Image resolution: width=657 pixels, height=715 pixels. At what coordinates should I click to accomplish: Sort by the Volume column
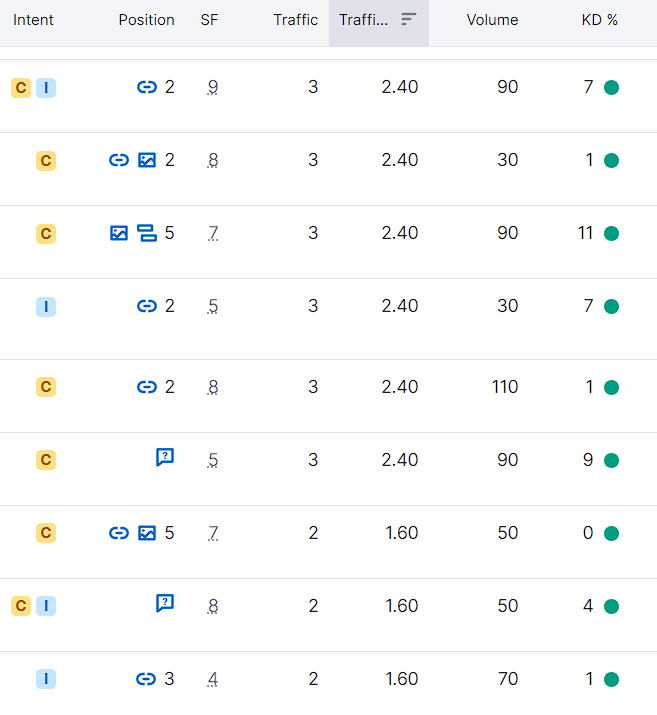[x=492, y=20]
